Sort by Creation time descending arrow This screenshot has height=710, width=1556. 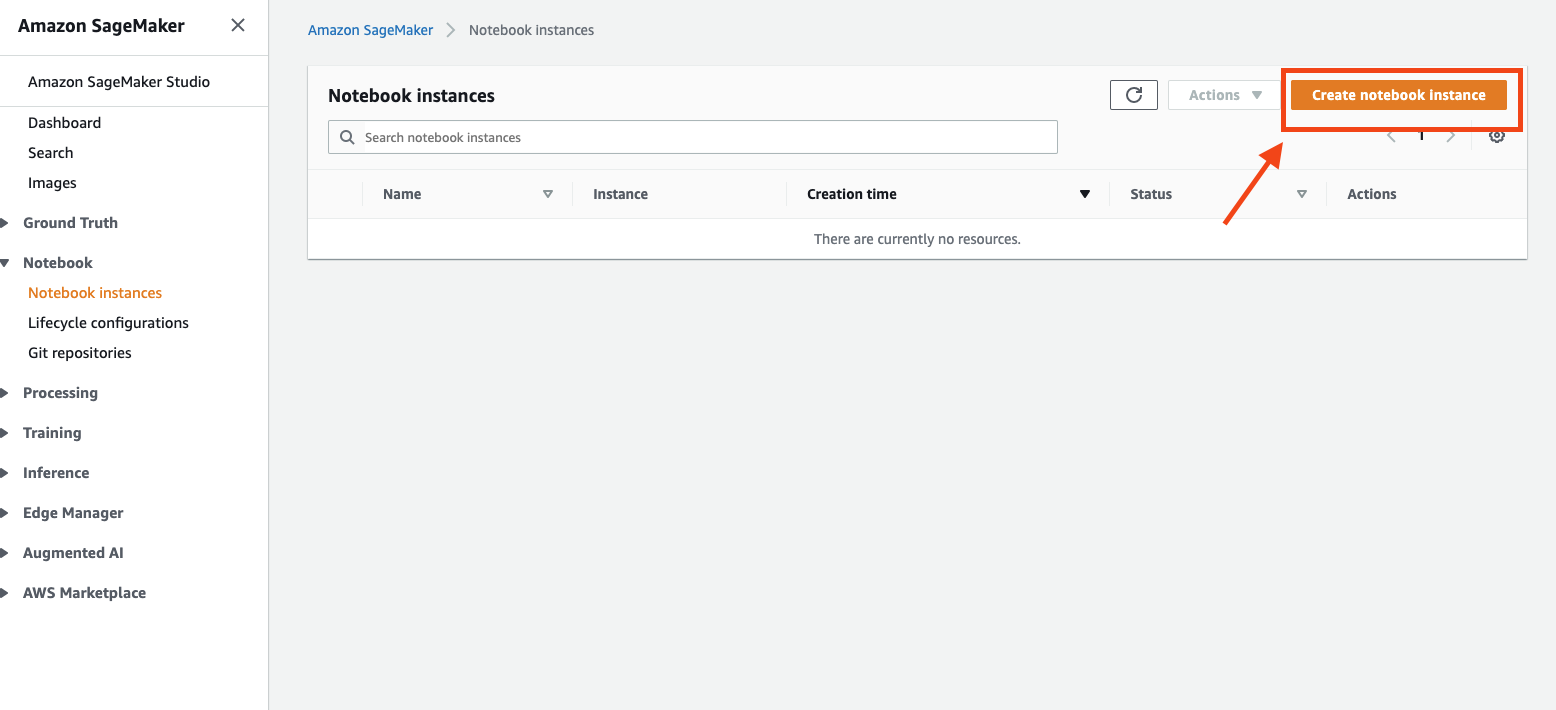click(x=1084, y=194)
